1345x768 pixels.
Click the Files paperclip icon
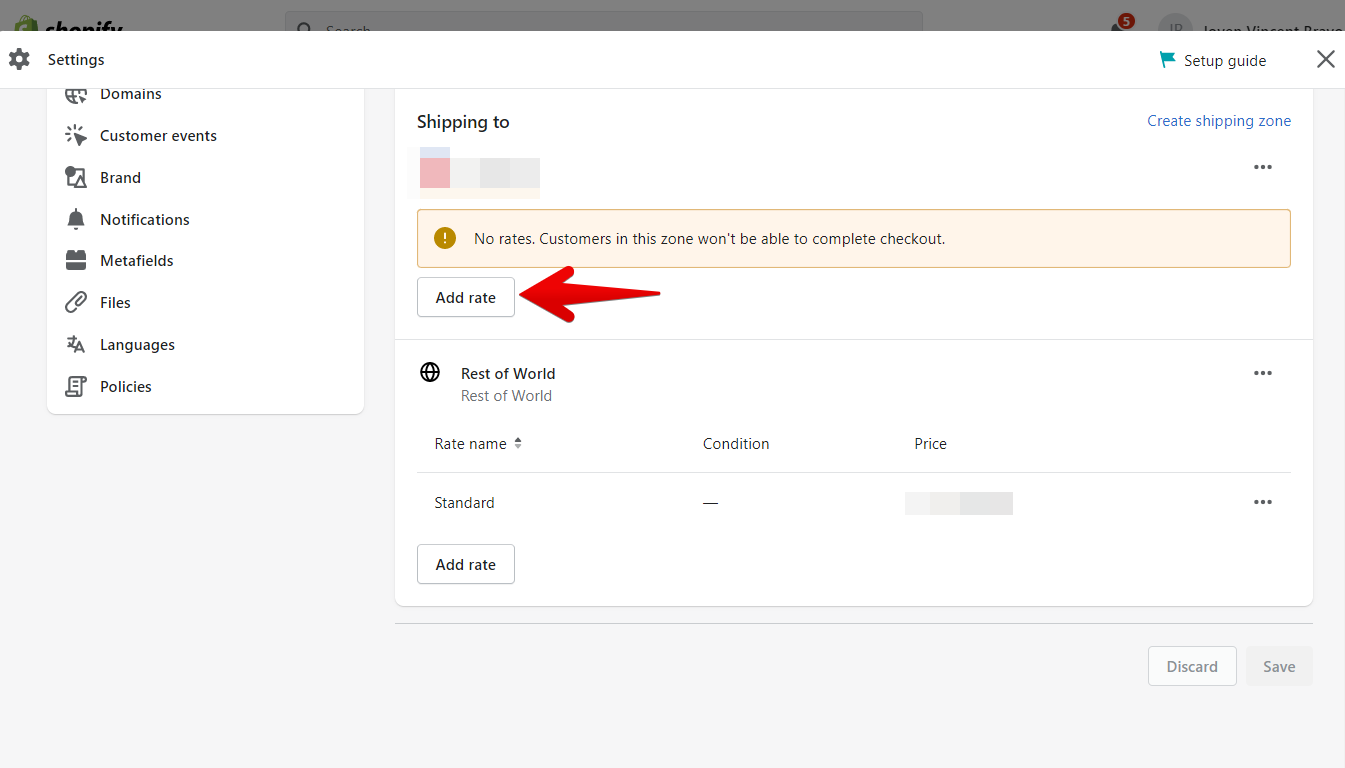[x=76, y=302]
